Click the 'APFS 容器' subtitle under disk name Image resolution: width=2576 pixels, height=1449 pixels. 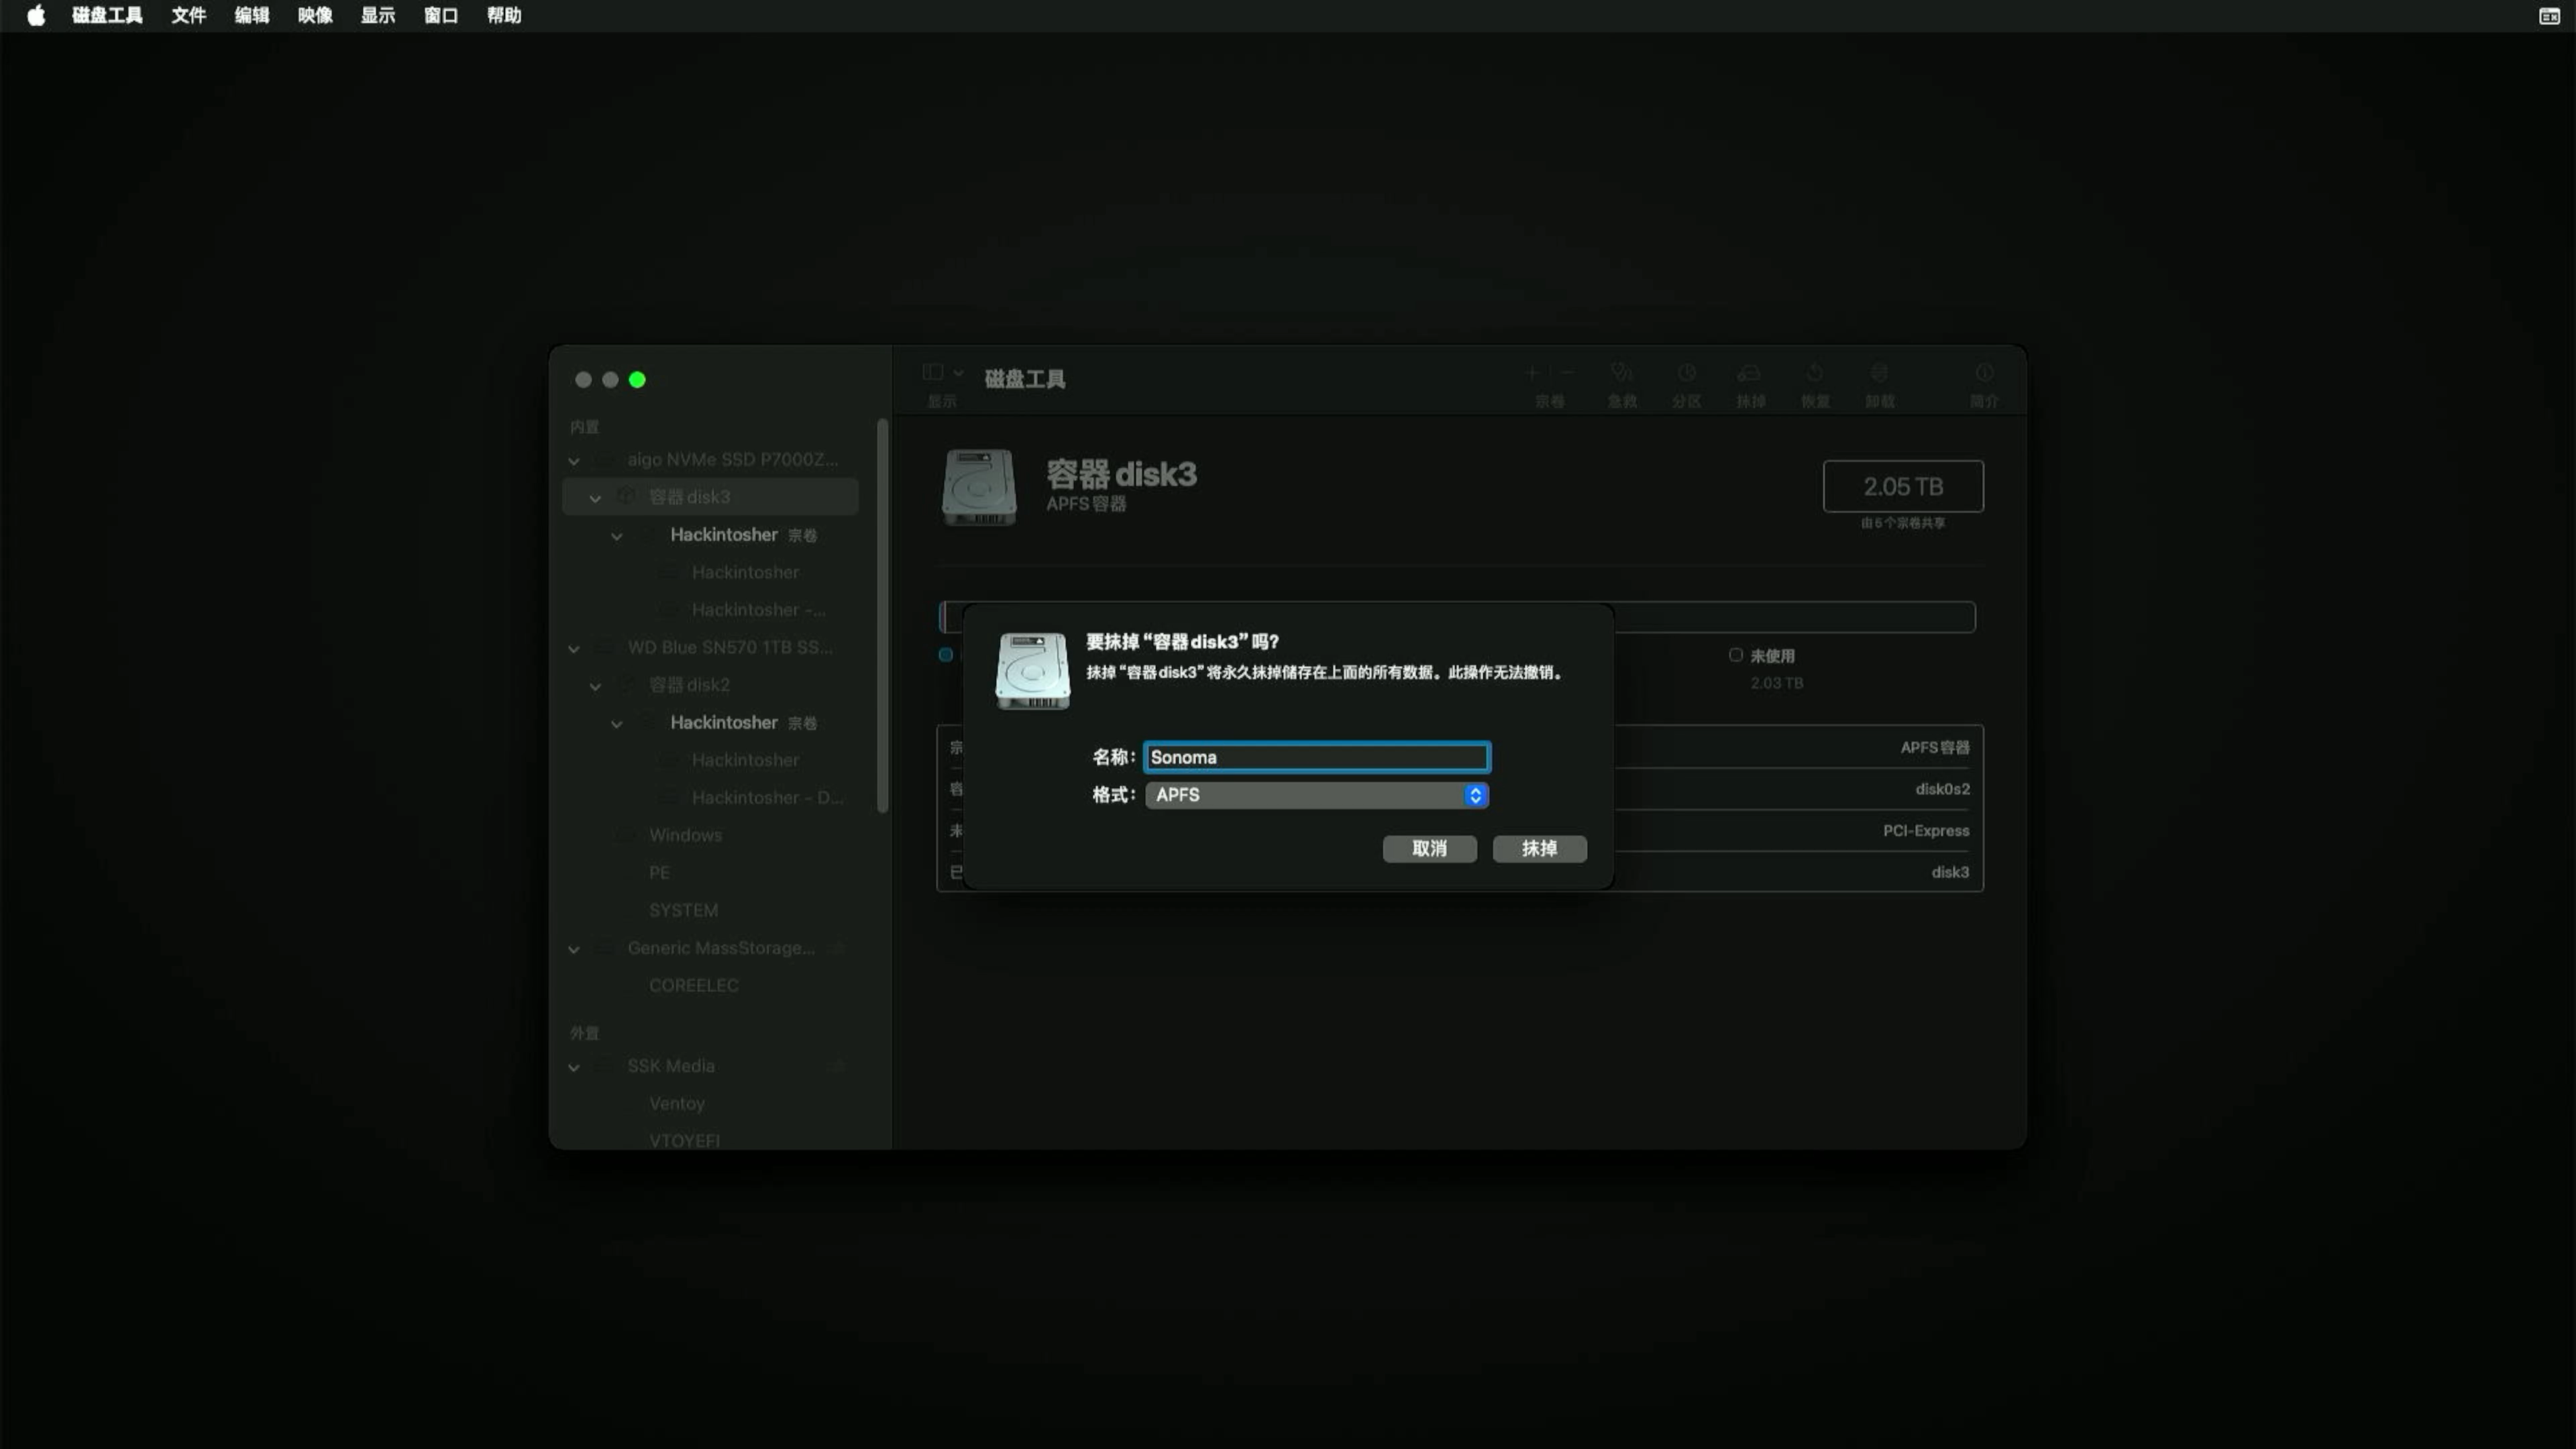point(1086,504)
